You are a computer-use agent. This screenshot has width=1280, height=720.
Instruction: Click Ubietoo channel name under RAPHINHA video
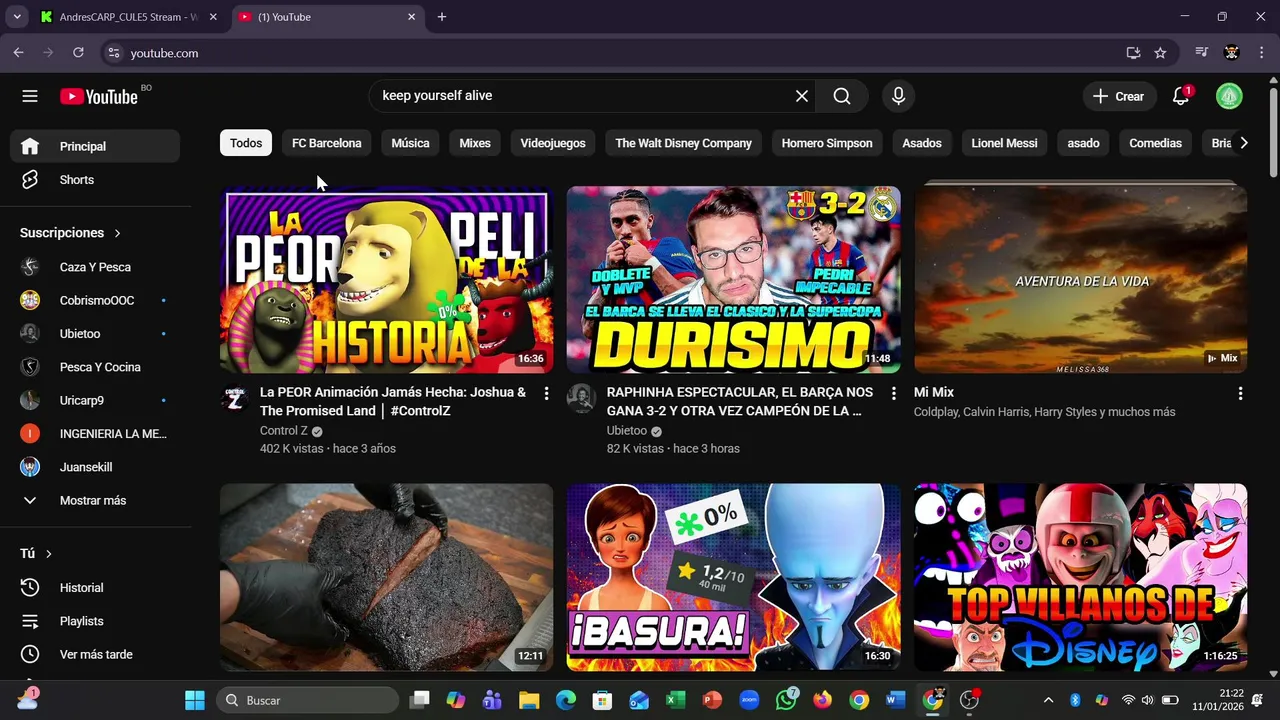(x=627, y=431)
